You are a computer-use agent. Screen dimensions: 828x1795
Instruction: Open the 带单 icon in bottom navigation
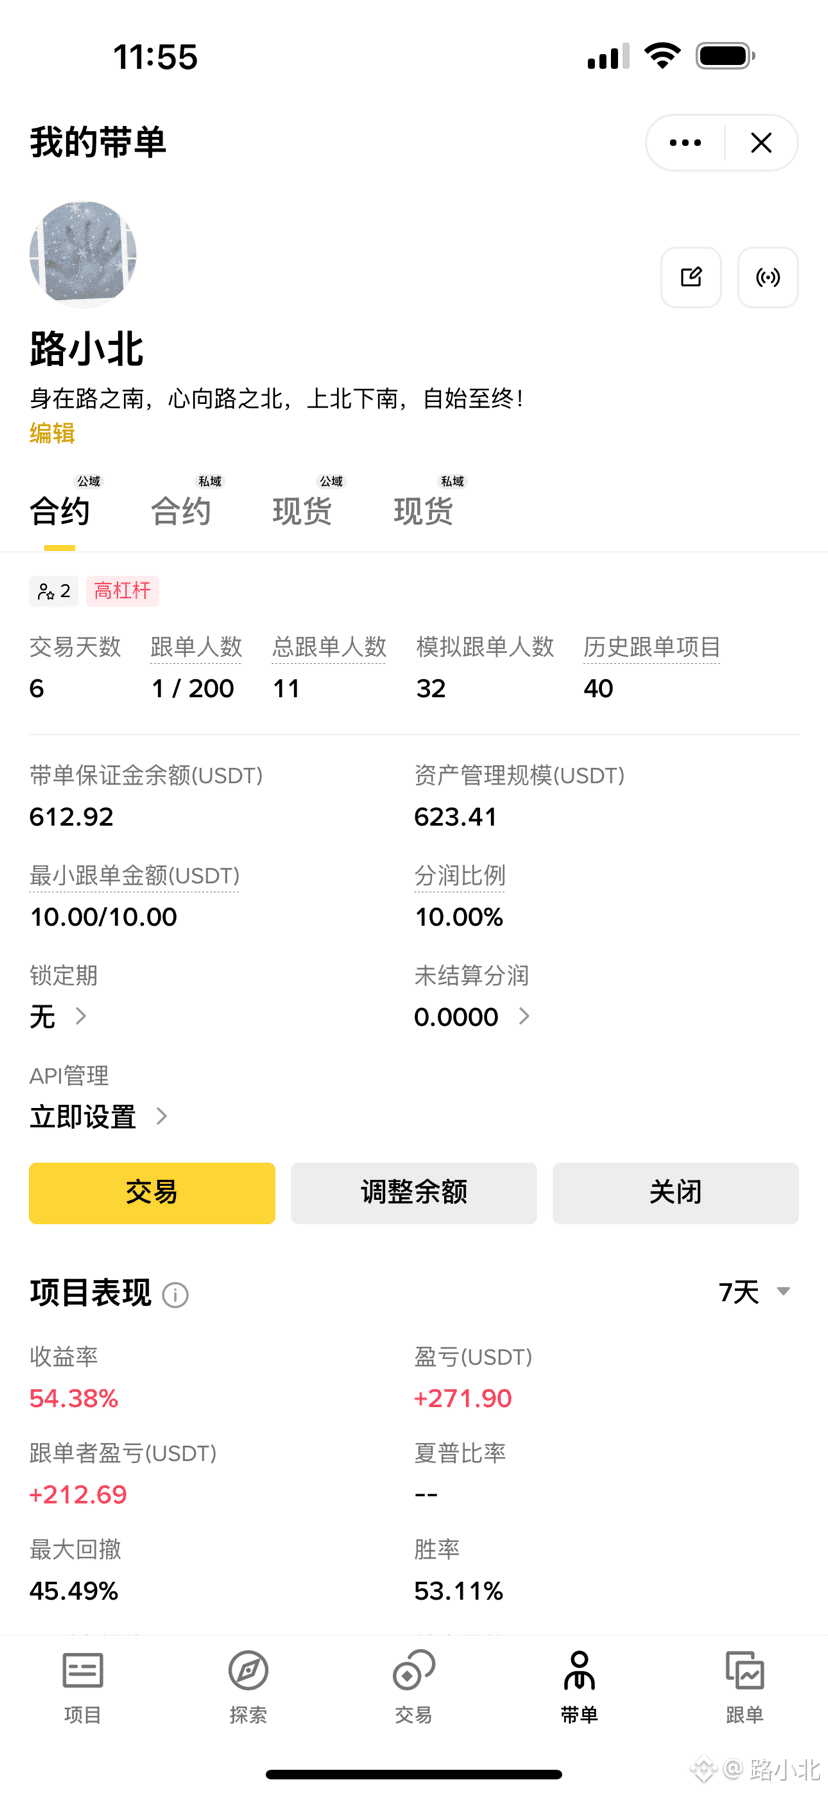(x=579, y=1687)
